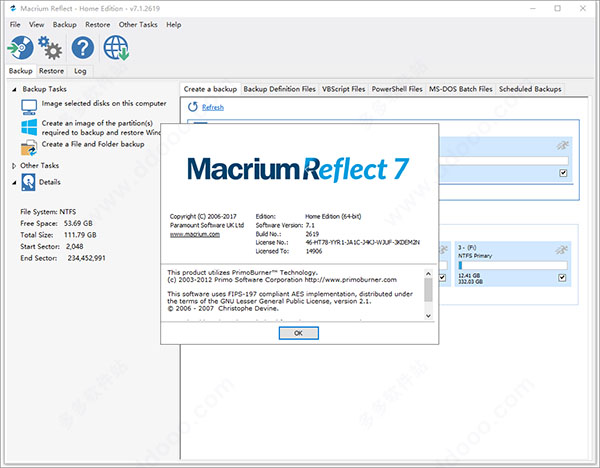600x468 pixels.
Task: Open the Backup menu in menu bar
Action: (65, 24)
